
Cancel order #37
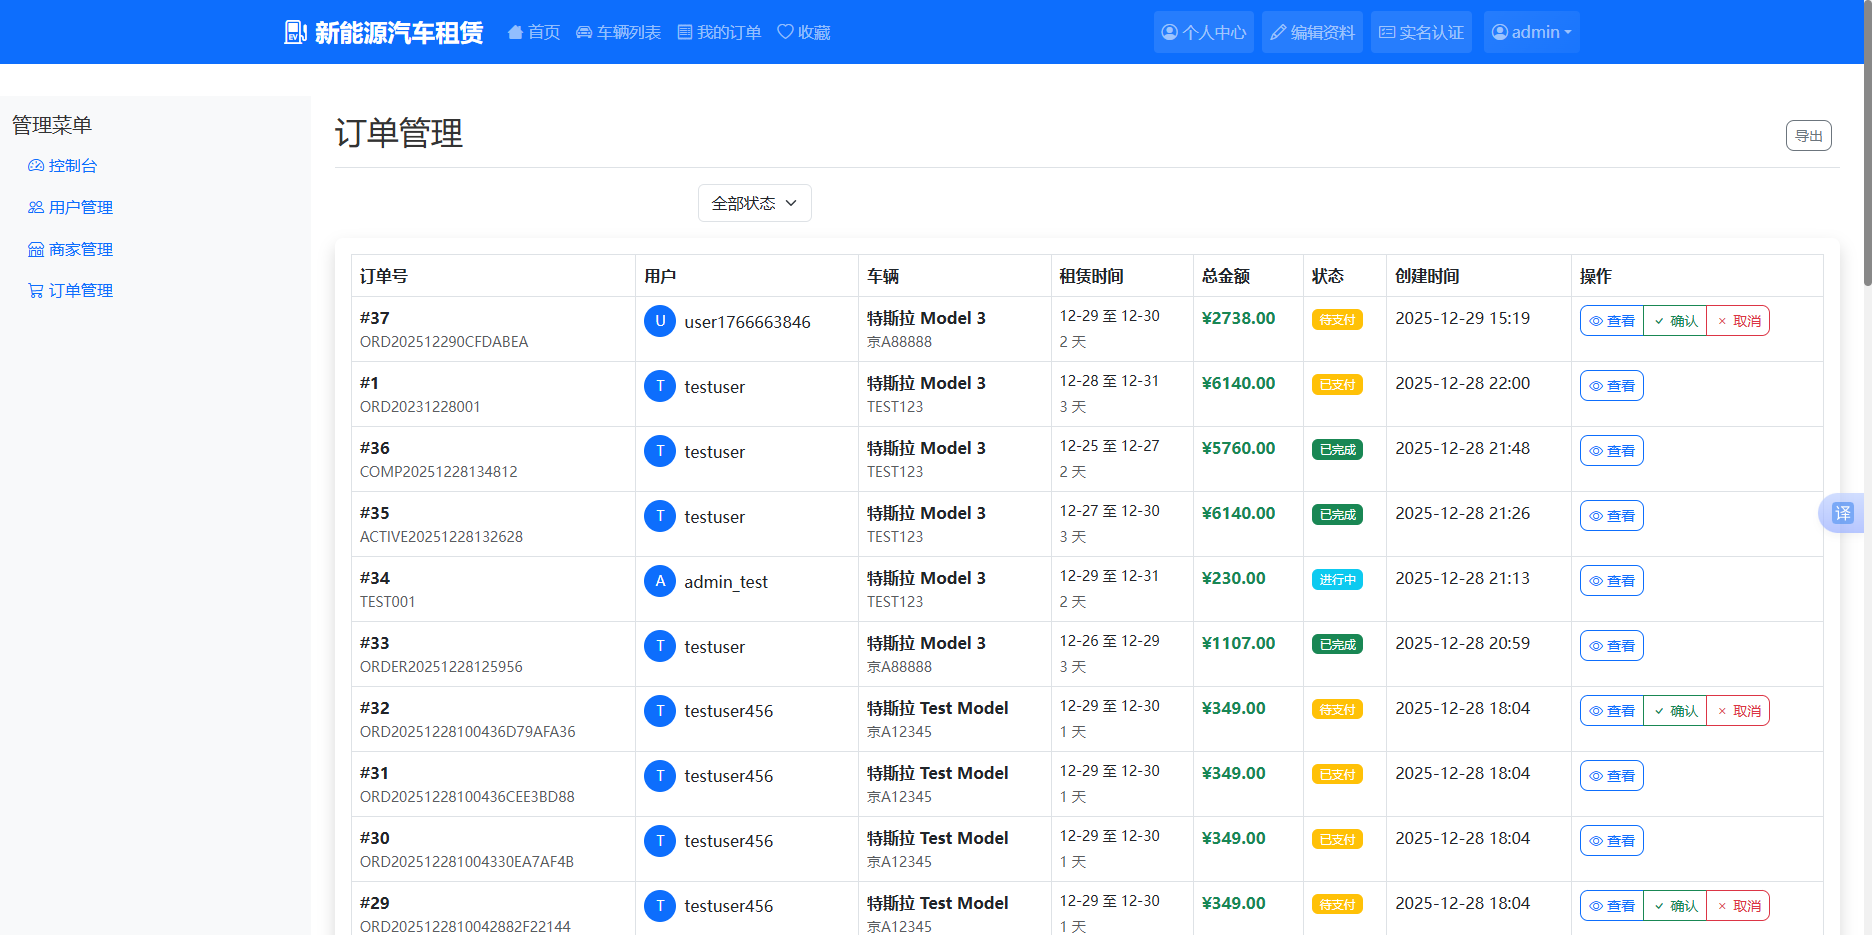pos(1738,321)
